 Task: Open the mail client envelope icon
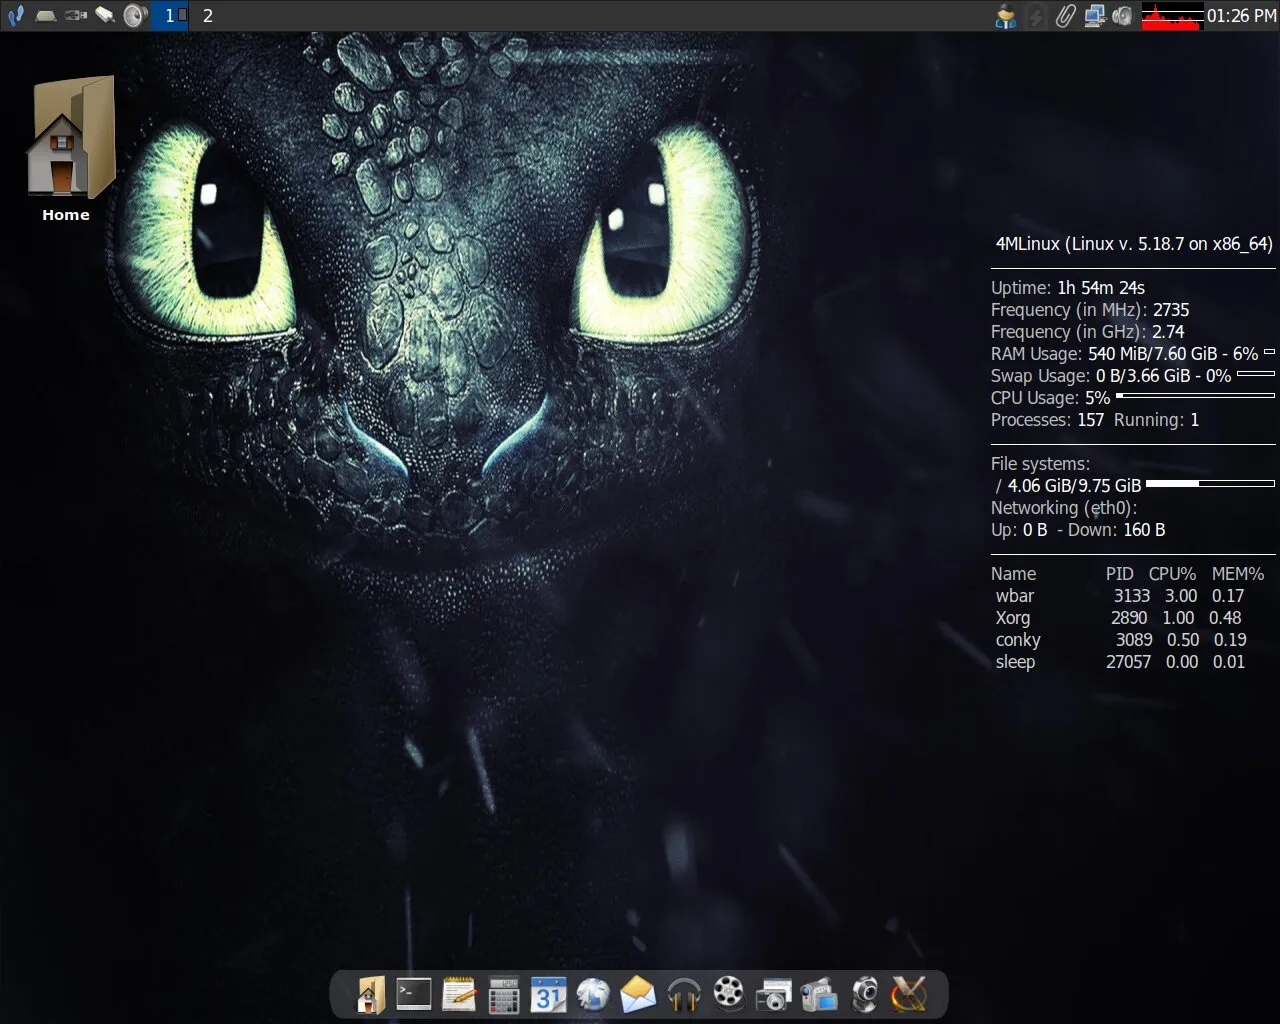point(638,994)
